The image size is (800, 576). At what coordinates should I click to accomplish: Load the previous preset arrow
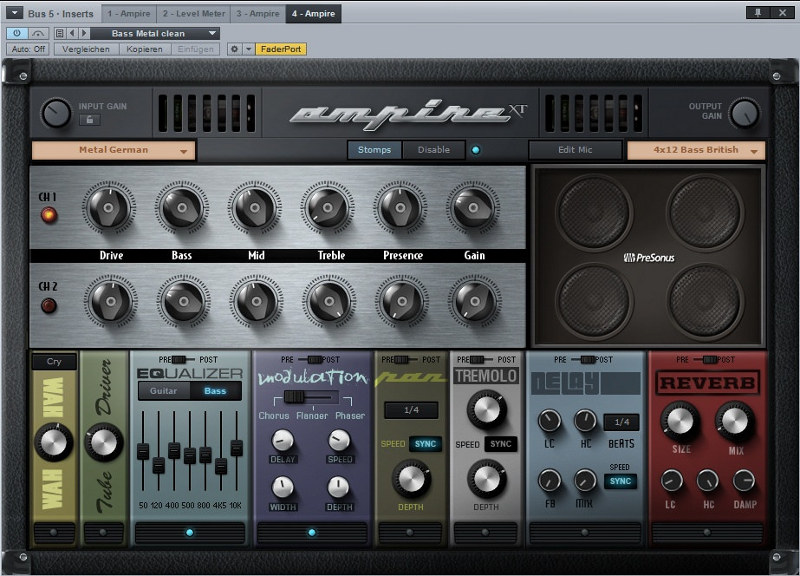click(x=72, y=33)
